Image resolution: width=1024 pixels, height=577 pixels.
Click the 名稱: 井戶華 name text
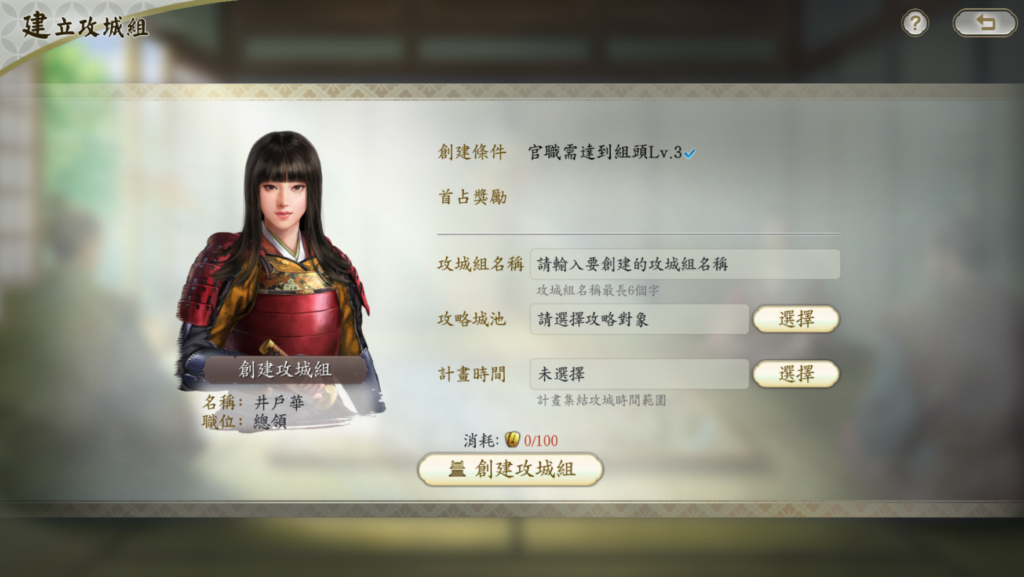click(x=253, y=402)
